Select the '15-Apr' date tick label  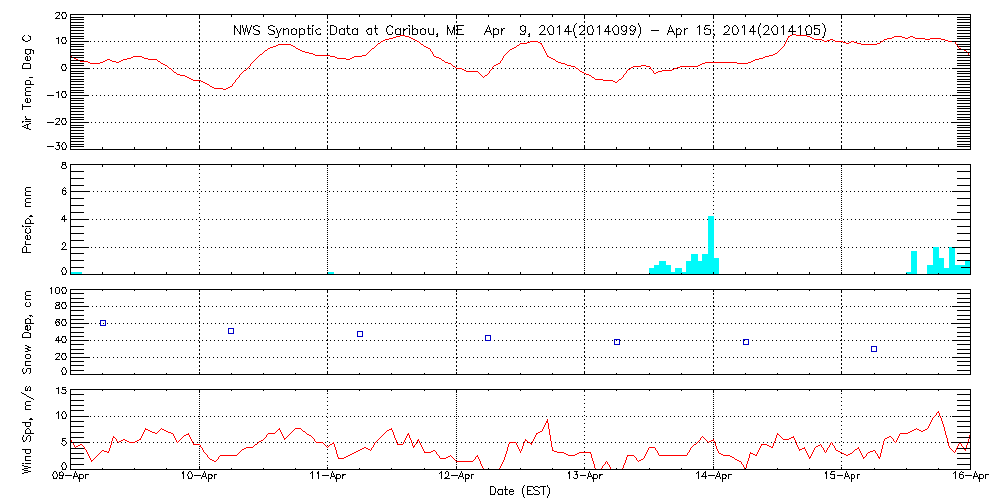click(x=842, y=478)
